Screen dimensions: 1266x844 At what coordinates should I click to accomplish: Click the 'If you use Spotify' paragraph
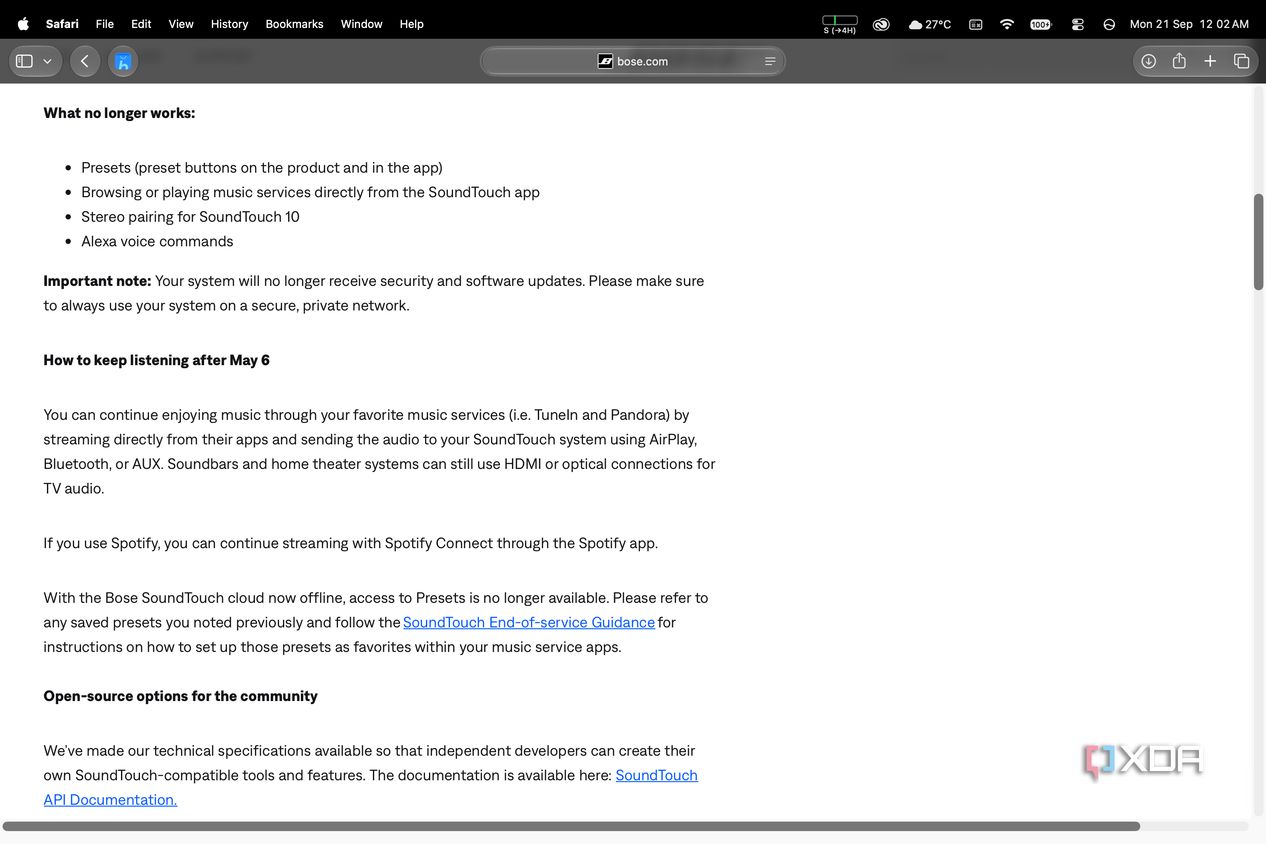pyautogui.click(x=350, y=543)
